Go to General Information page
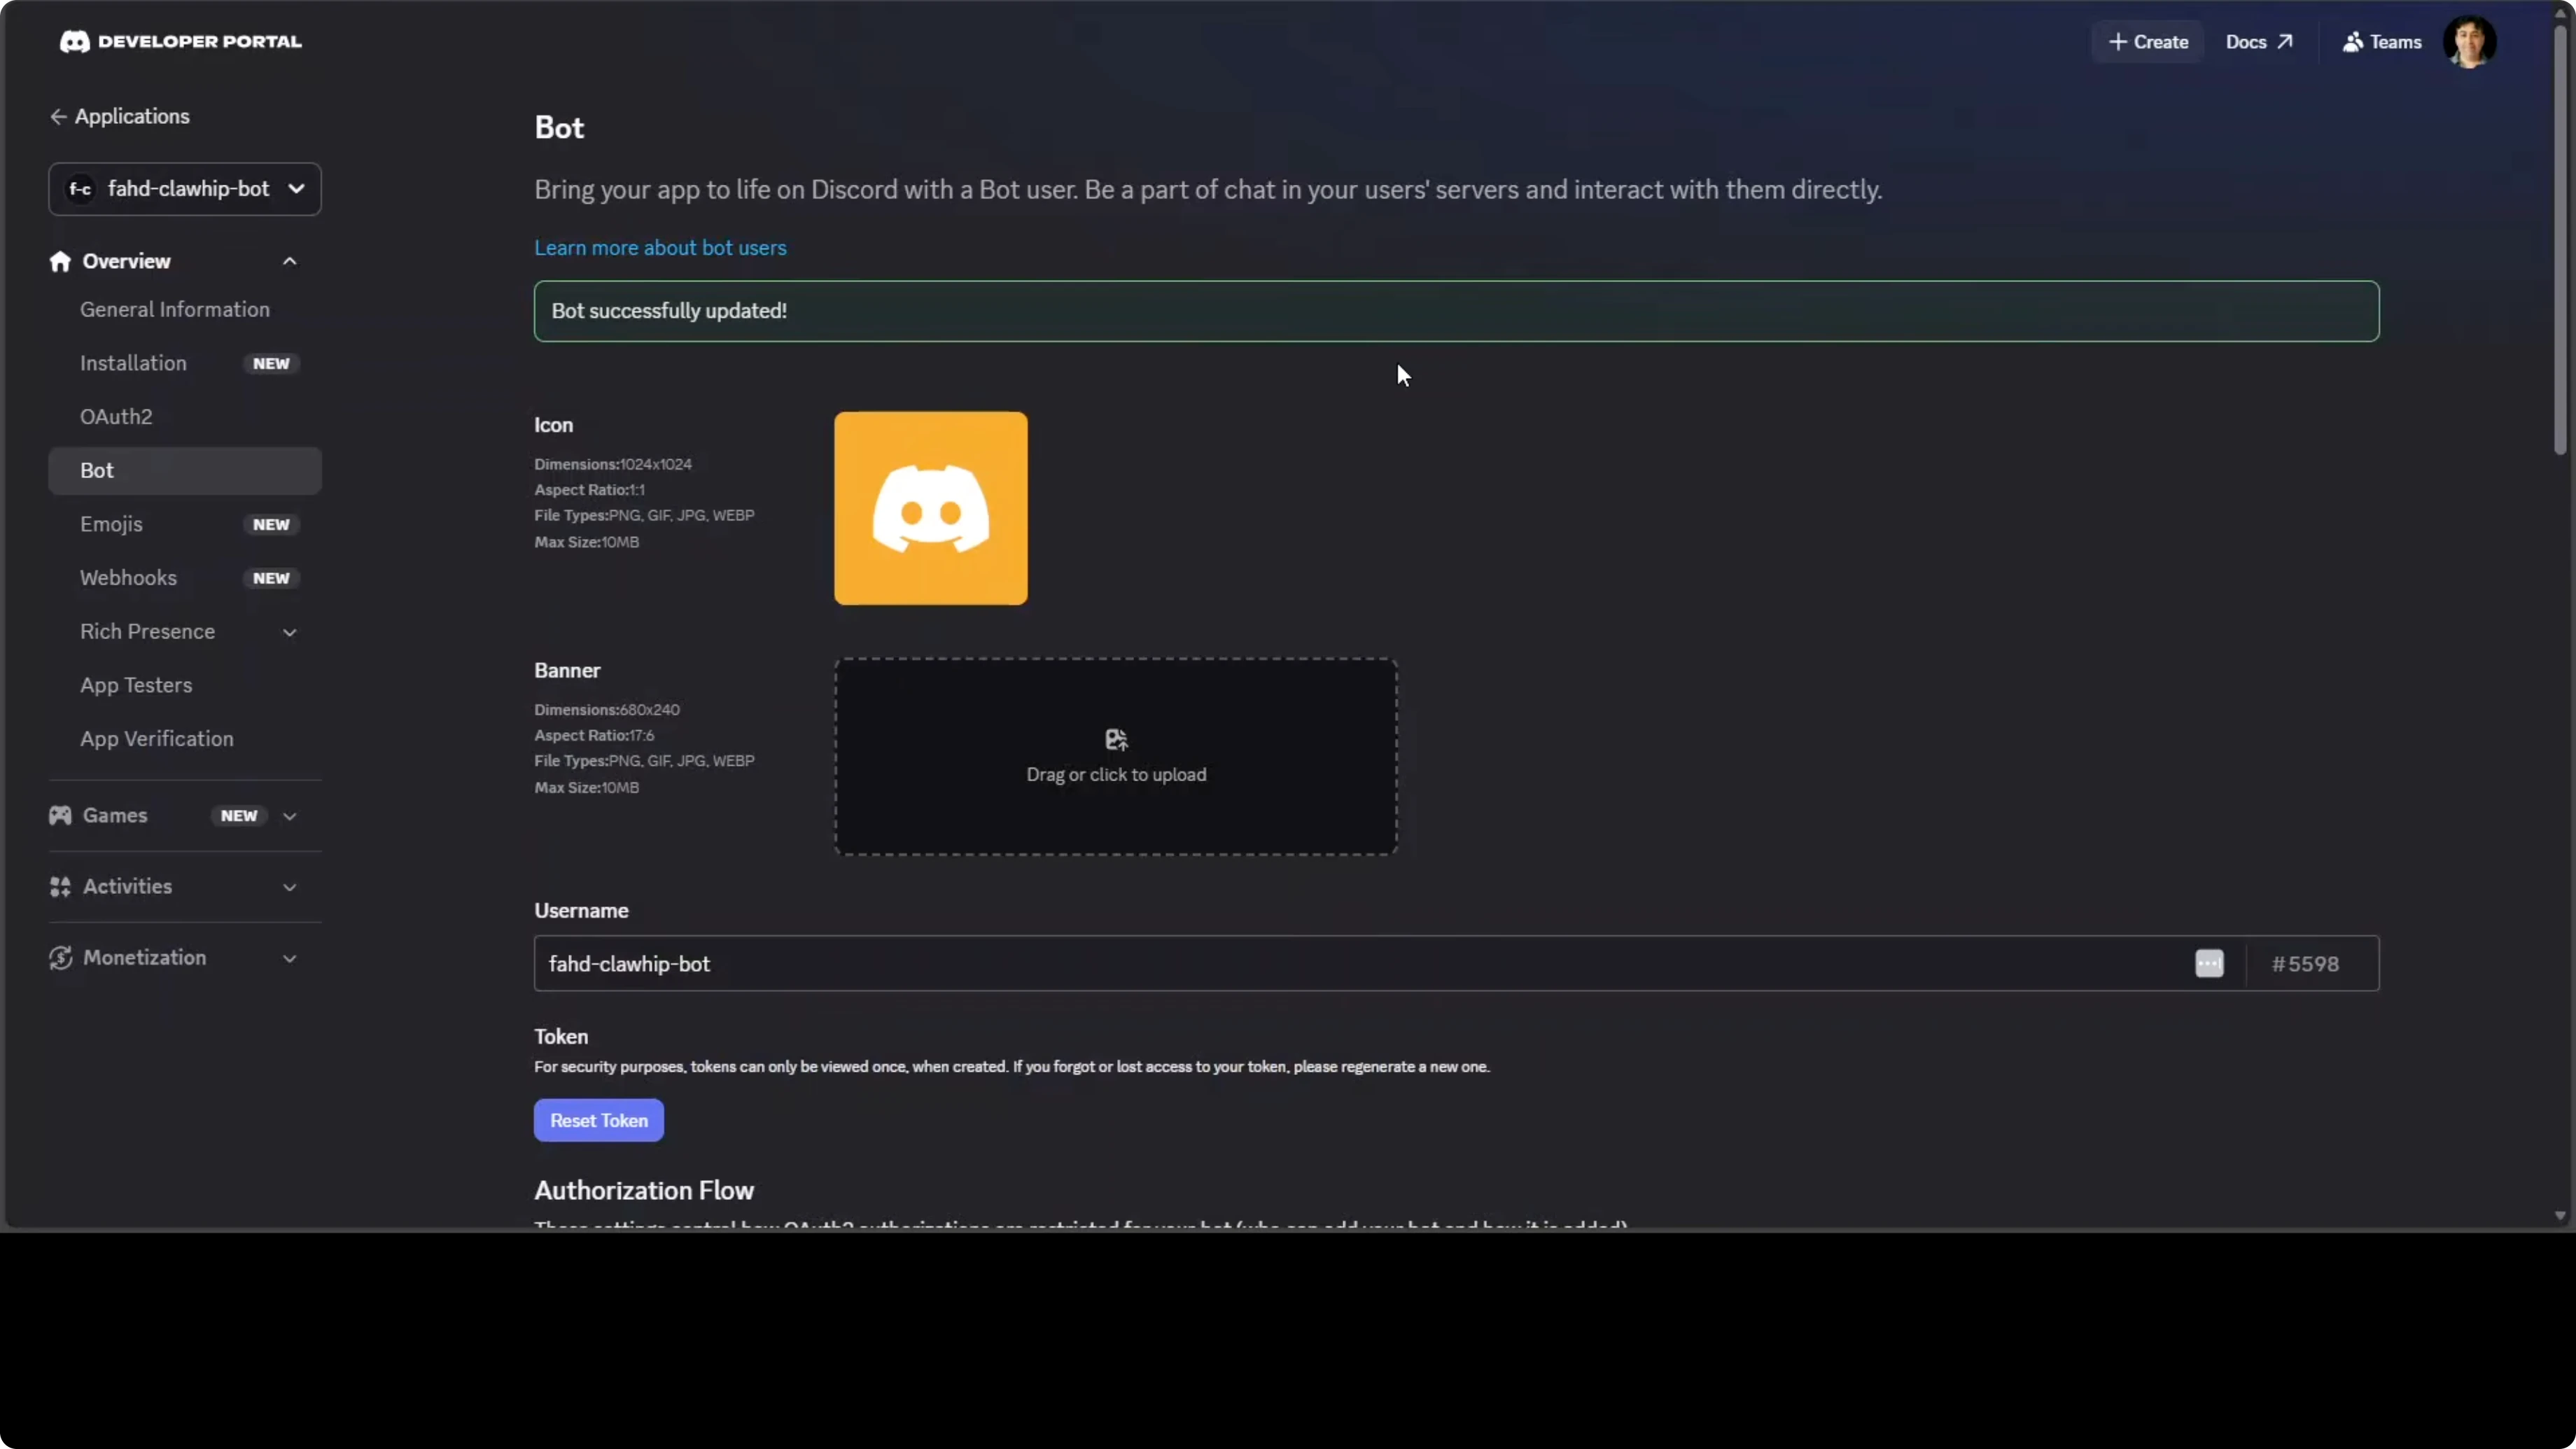The image size is (2576, 1449). (174, 309)
